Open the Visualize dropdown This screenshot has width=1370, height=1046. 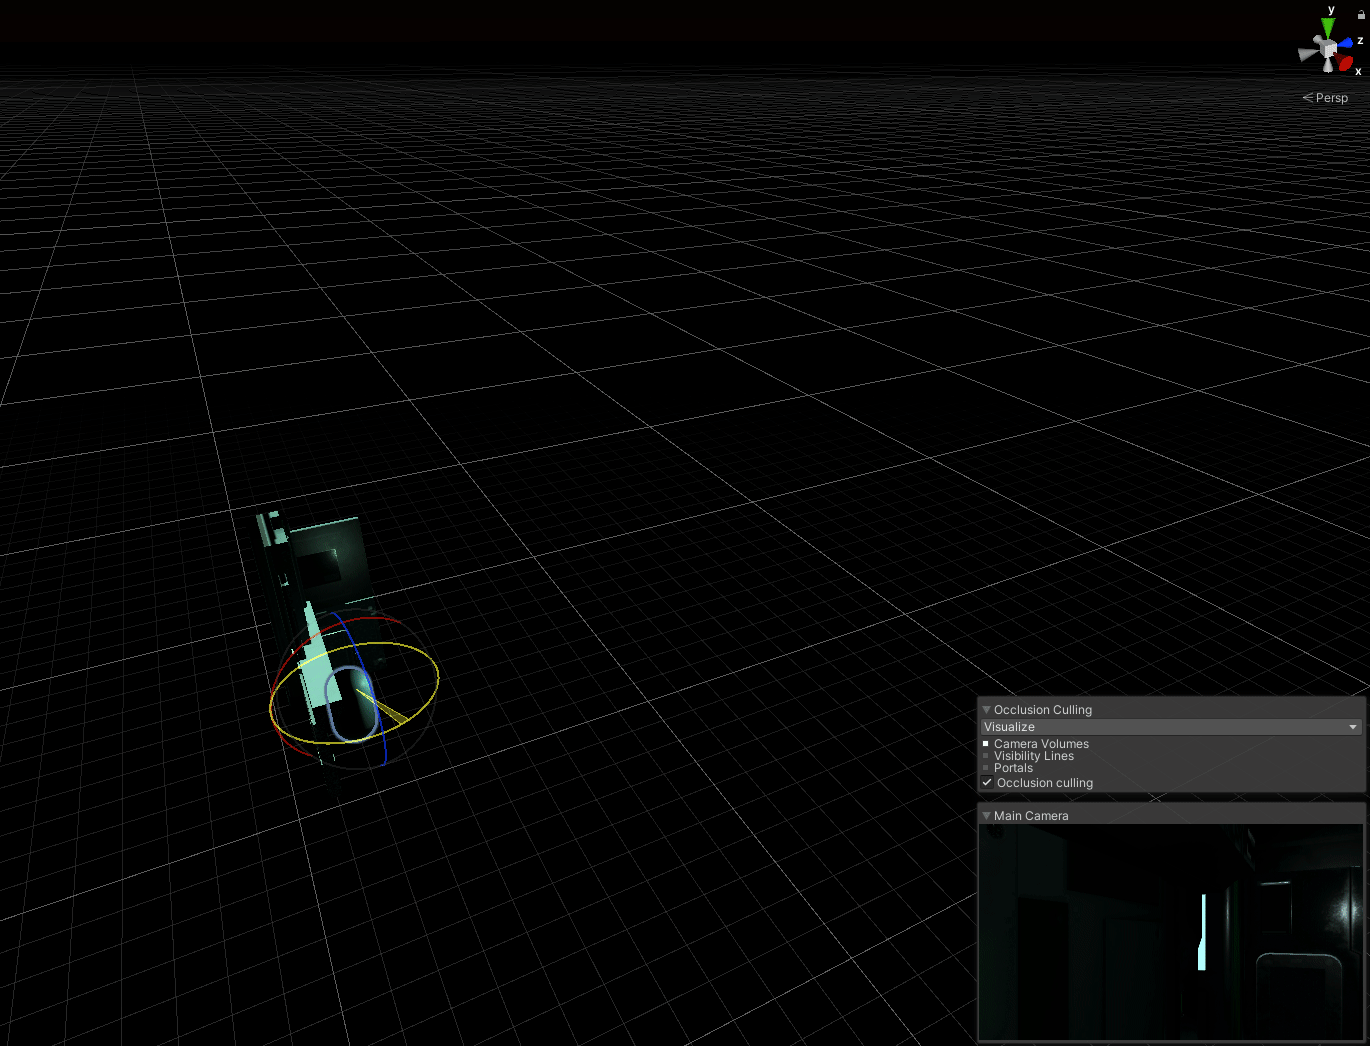[1171, 727]
